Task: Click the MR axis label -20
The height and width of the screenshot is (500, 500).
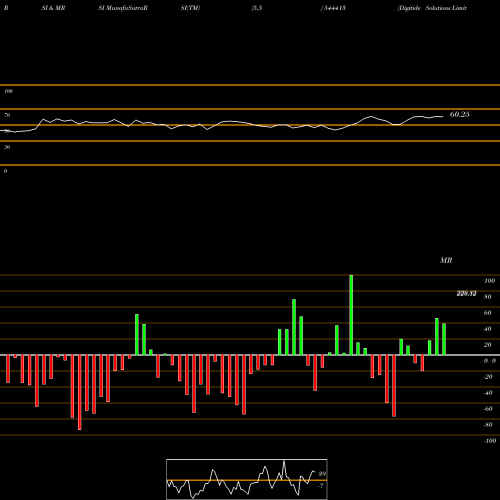Action: (x=488, y=377)
